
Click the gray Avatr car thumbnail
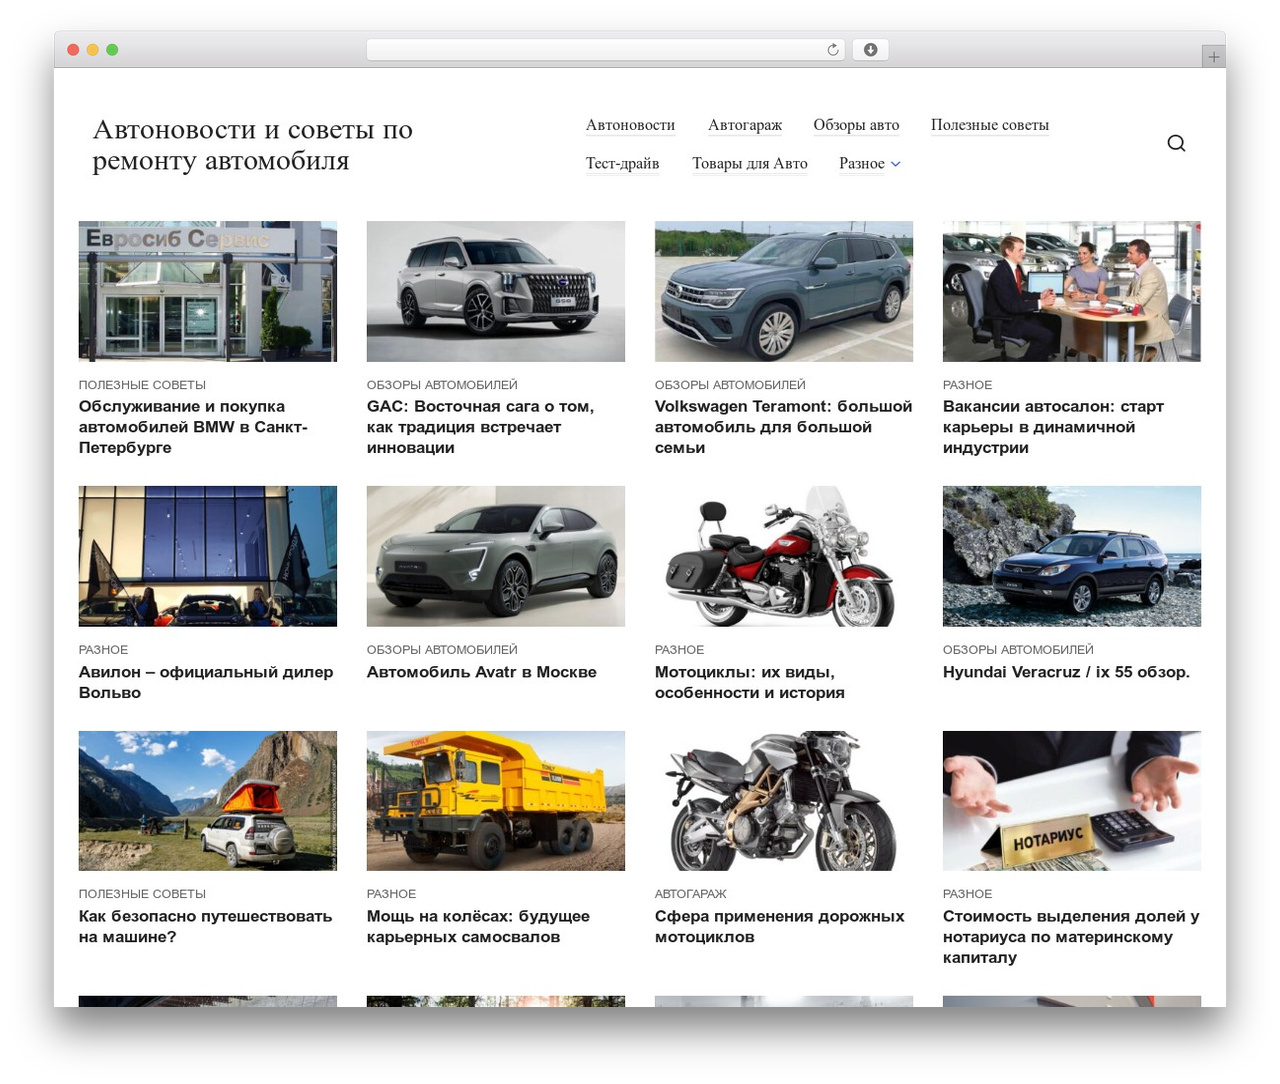click(496, 556)
